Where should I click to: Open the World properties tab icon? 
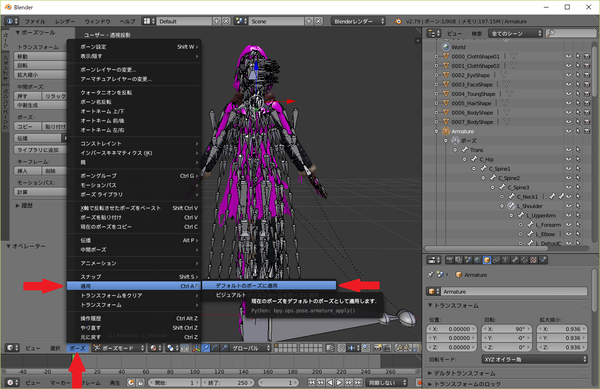coord(477,260)
